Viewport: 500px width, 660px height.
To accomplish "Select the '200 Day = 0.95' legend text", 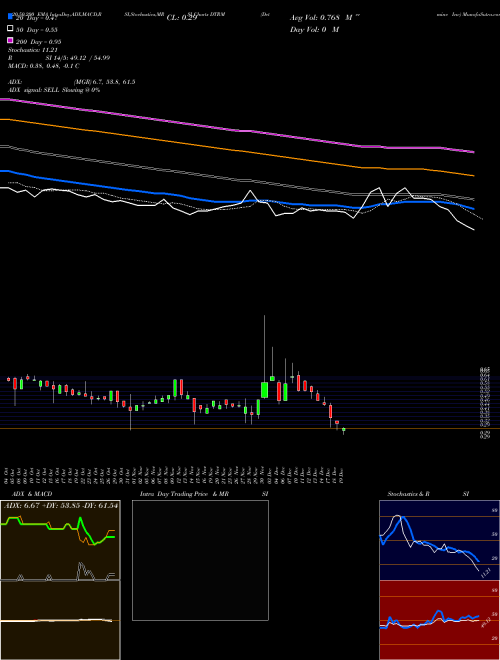I will click(x=39, y=42).
